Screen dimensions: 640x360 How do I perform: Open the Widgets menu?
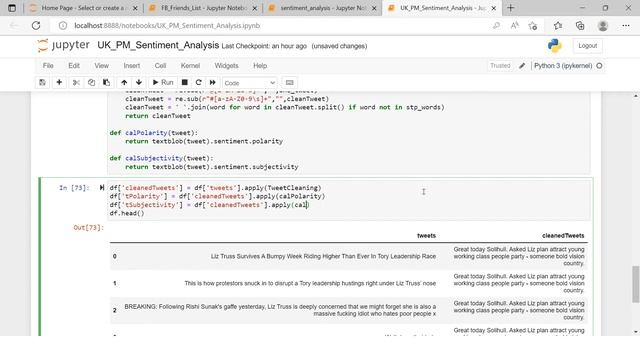pyautogui.click(x=227, y=66)
